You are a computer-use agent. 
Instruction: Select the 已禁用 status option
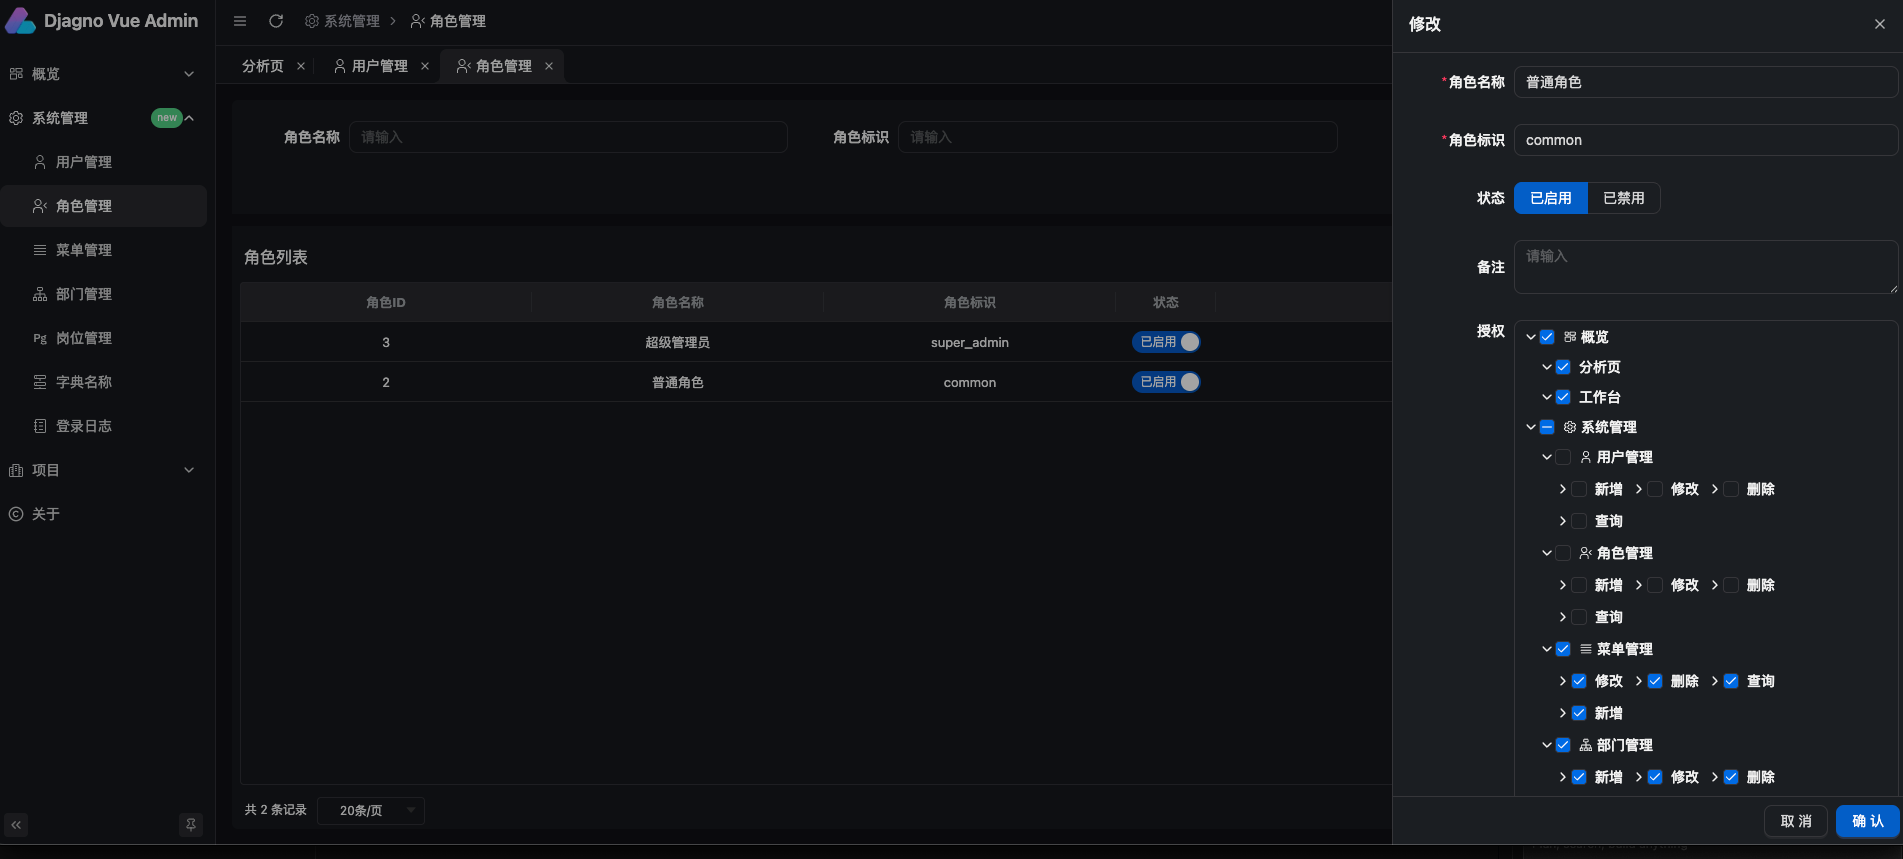(x=1623, y=198)
